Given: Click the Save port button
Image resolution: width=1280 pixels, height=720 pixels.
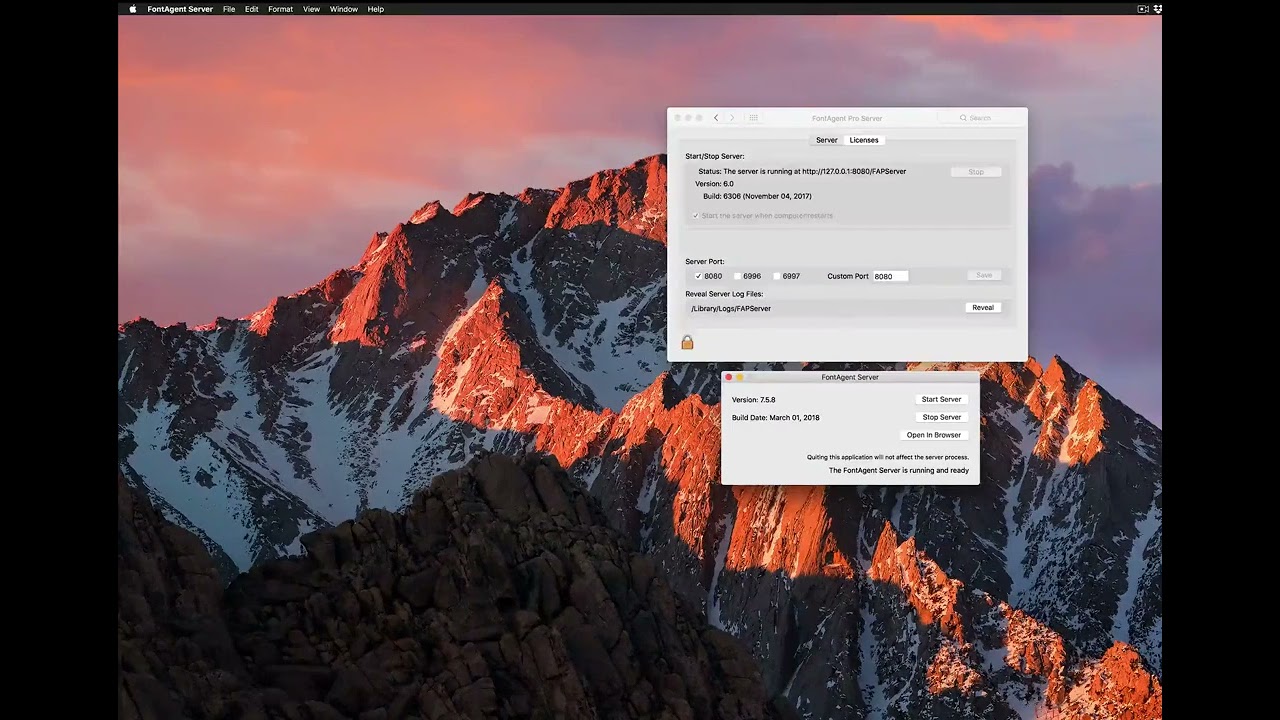Looking at the screenshot, I should click(x=984, y=275).
